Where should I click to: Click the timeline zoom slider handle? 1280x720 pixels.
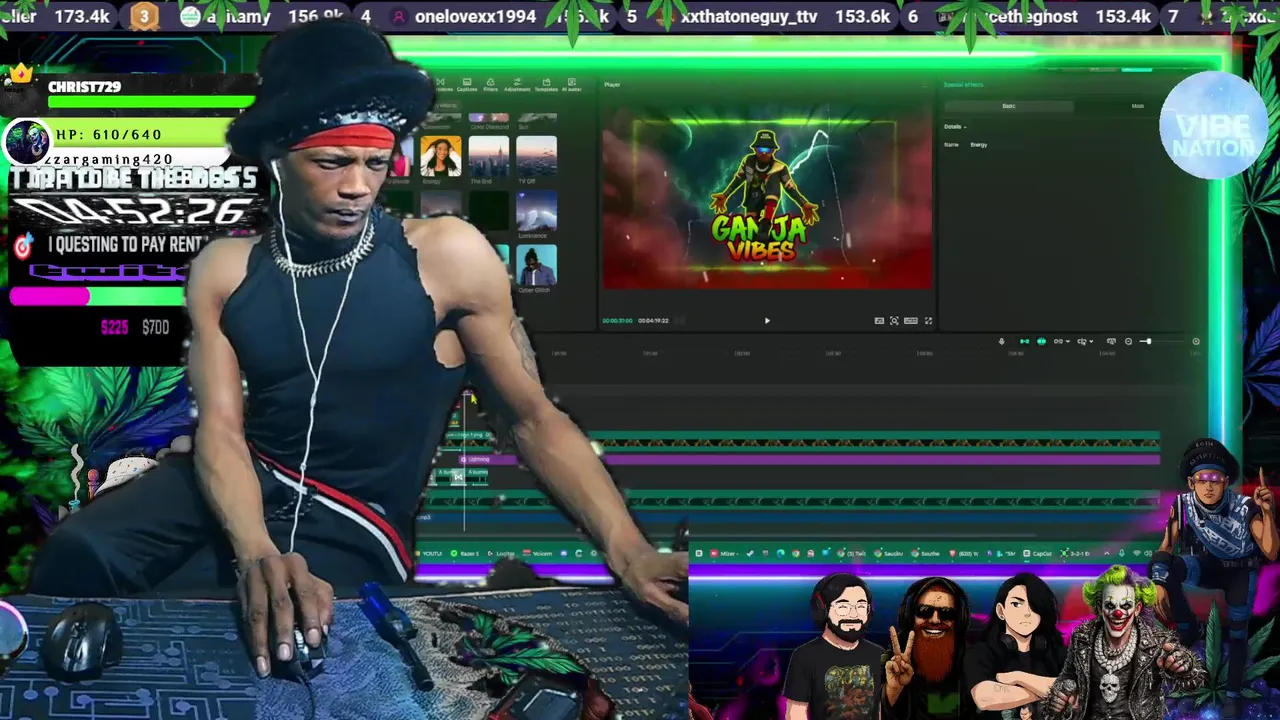(x=1148, y=341)
